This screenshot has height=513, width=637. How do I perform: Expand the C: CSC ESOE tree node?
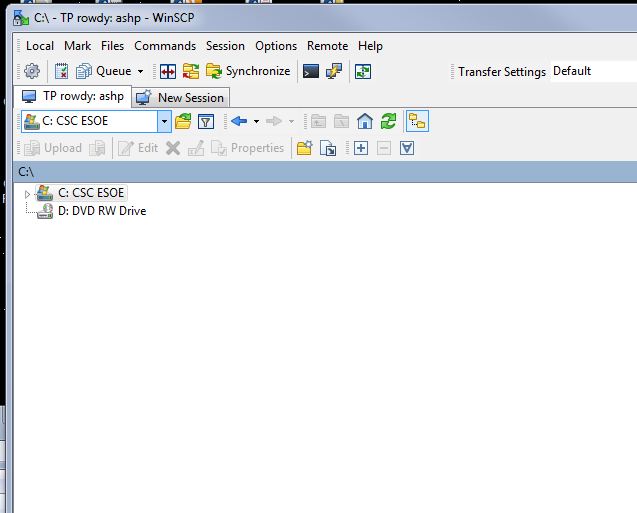pyautogui.click(x=28, y=193)
